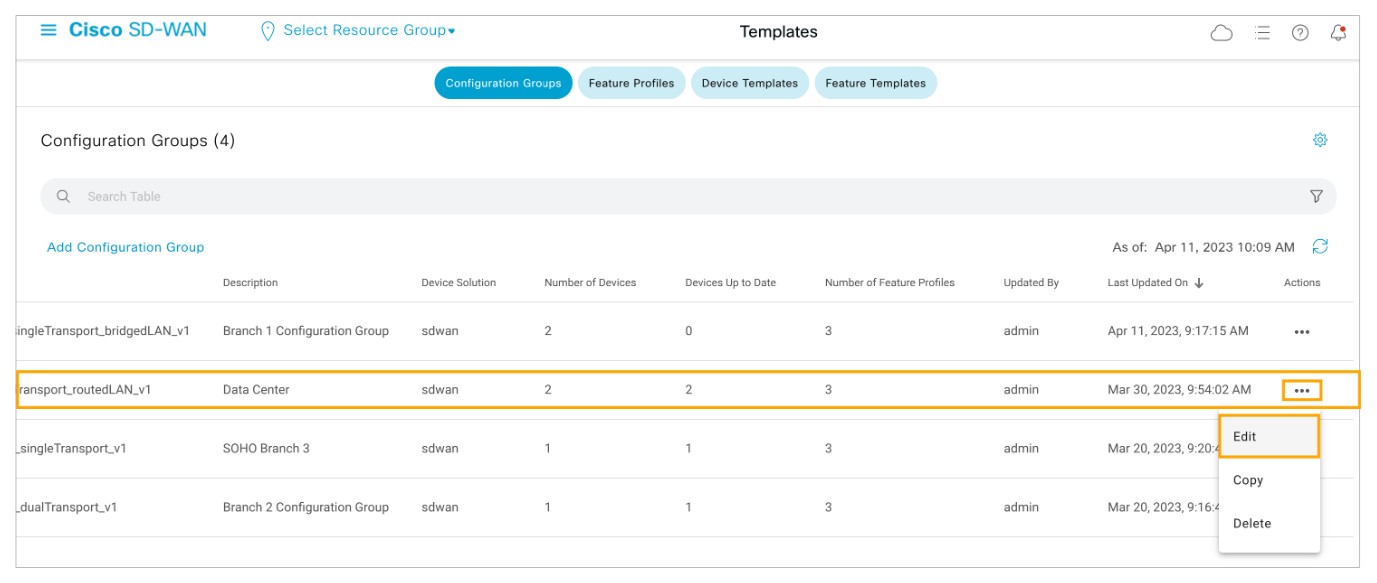Select Edit from the context menu

tap(1245, 437)
